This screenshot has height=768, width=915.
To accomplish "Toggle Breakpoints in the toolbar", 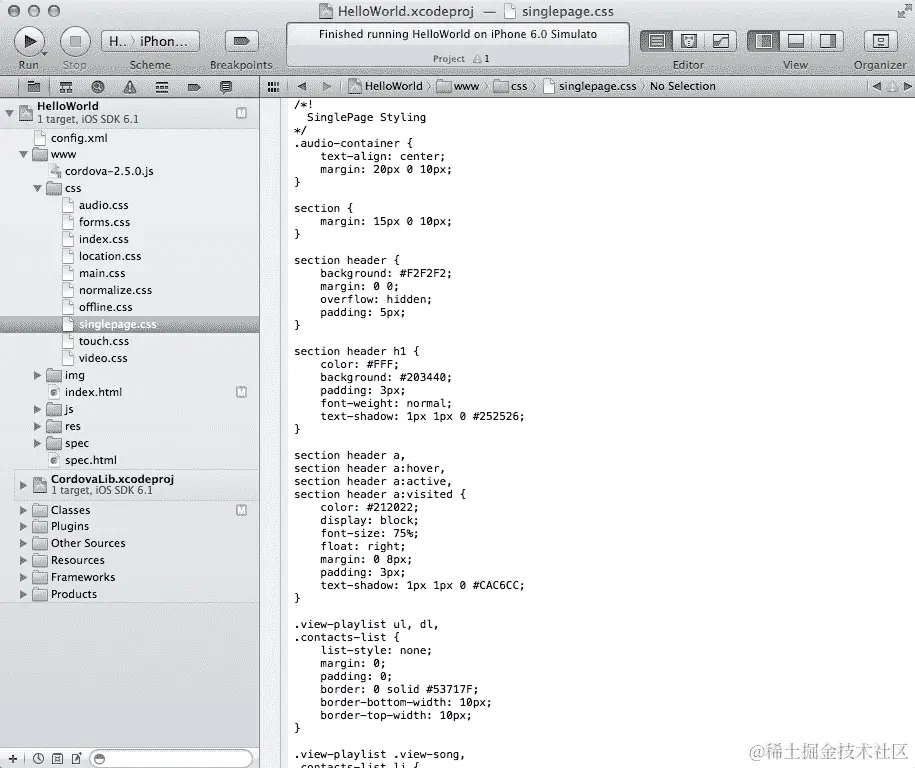I will coord(241,41).
